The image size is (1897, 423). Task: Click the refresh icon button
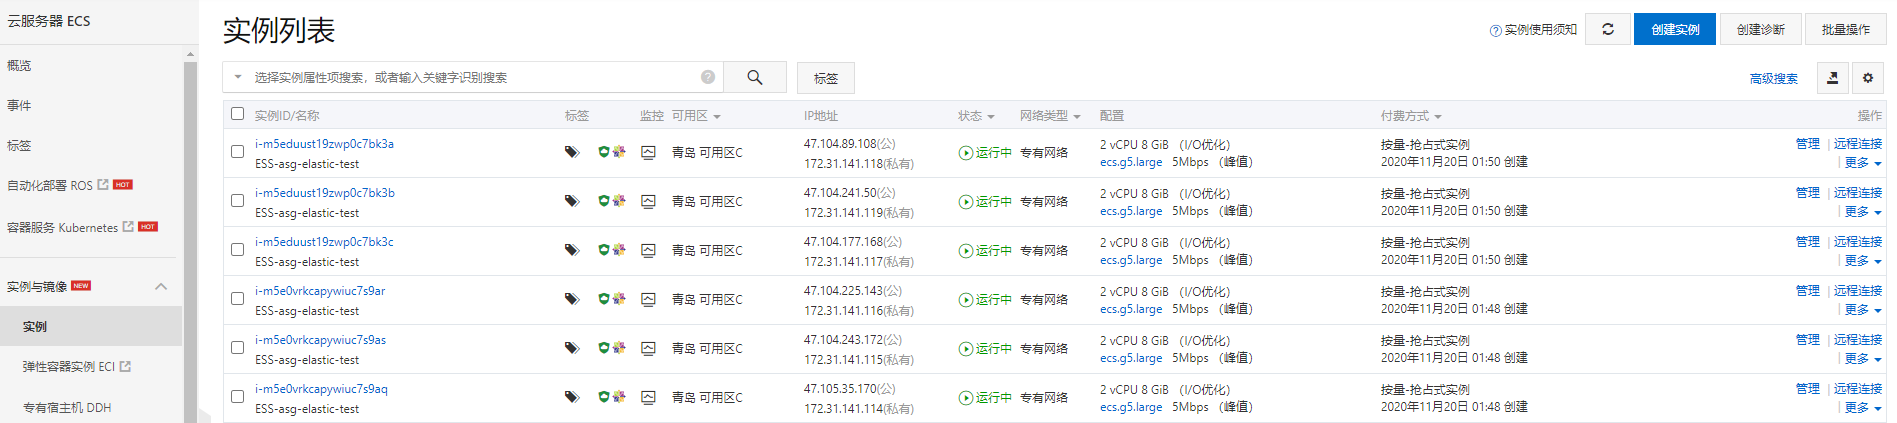(x=1607, y=29)
